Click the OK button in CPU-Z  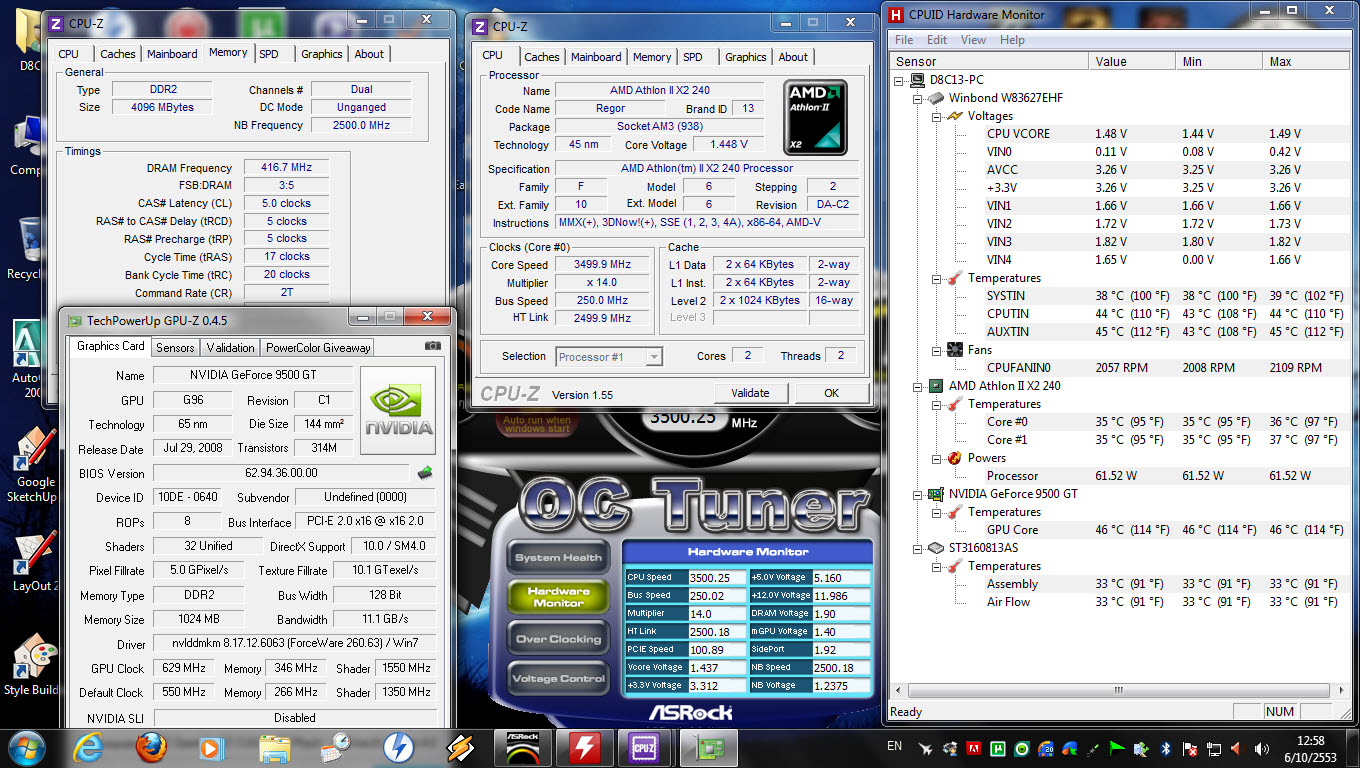tap(831, 393)
